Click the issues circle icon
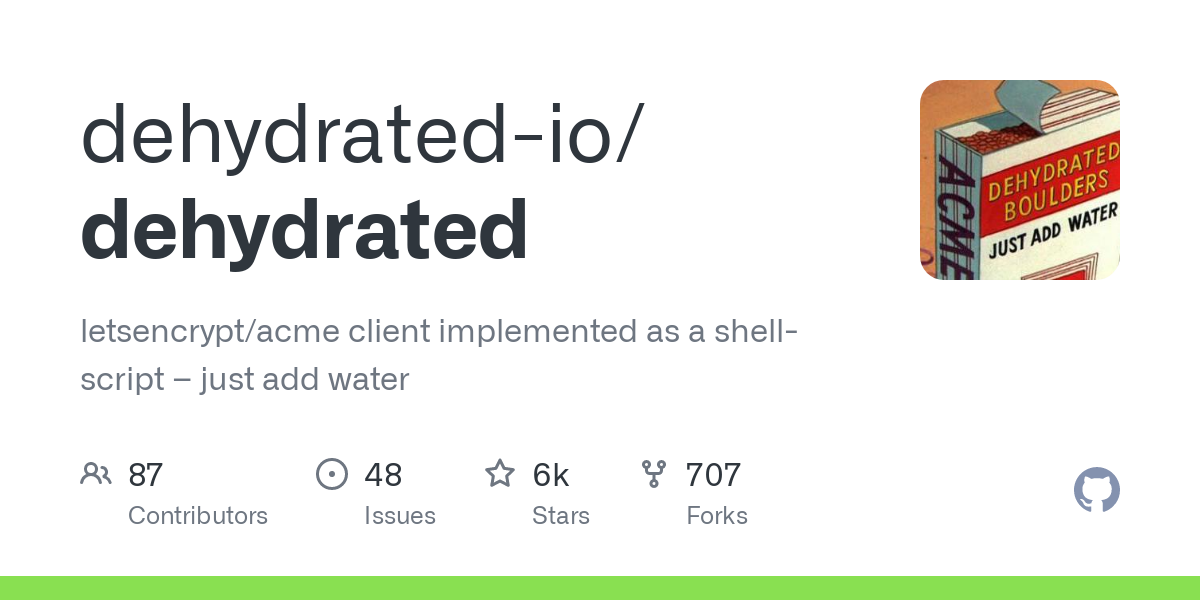Viewport: 1200px width, 600px height. (x=332, y=474)
